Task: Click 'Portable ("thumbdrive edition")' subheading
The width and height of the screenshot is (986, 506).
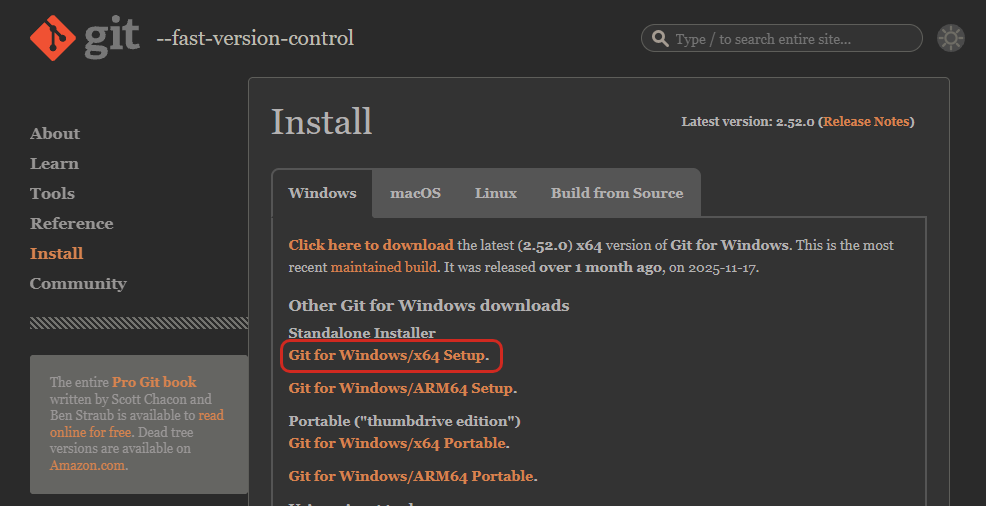Action: [x=404, y=421]
